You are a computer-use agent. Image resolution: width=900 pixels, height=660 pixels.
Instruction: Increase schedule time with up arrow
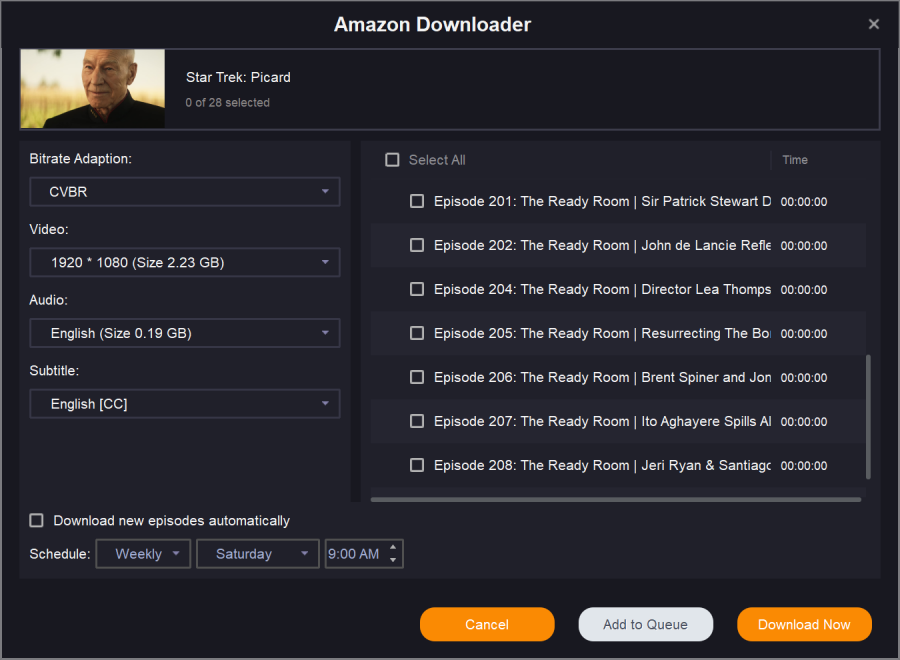pos(393,548)
